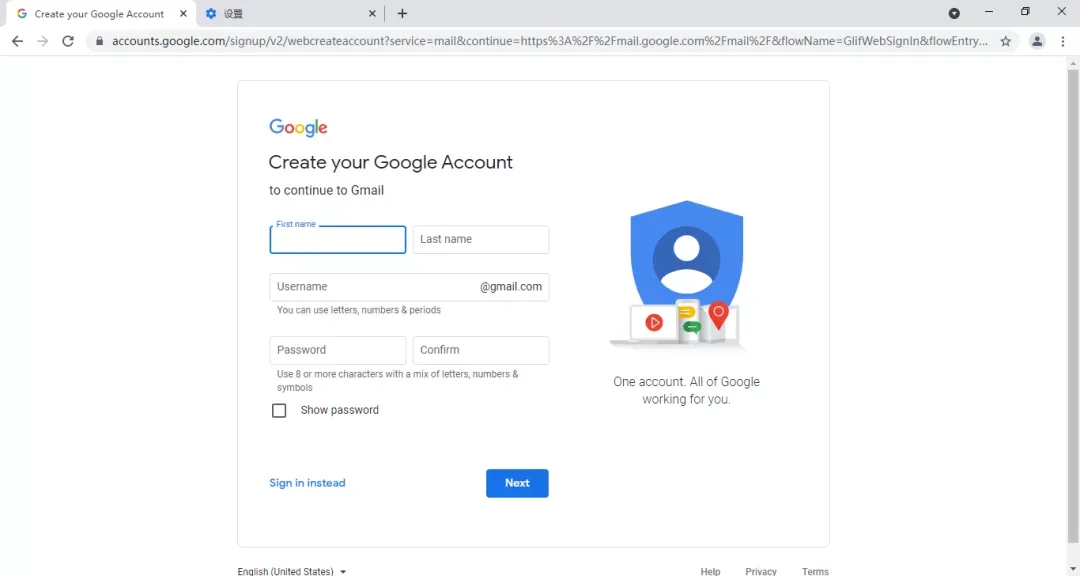Select the Create your Google Account tab

[98, 14]
